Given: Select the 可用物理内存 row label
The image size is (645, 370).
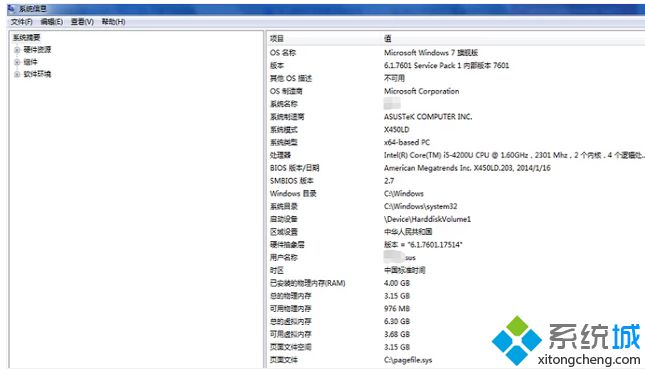Looking at the screenshot, I should point(290,309).
